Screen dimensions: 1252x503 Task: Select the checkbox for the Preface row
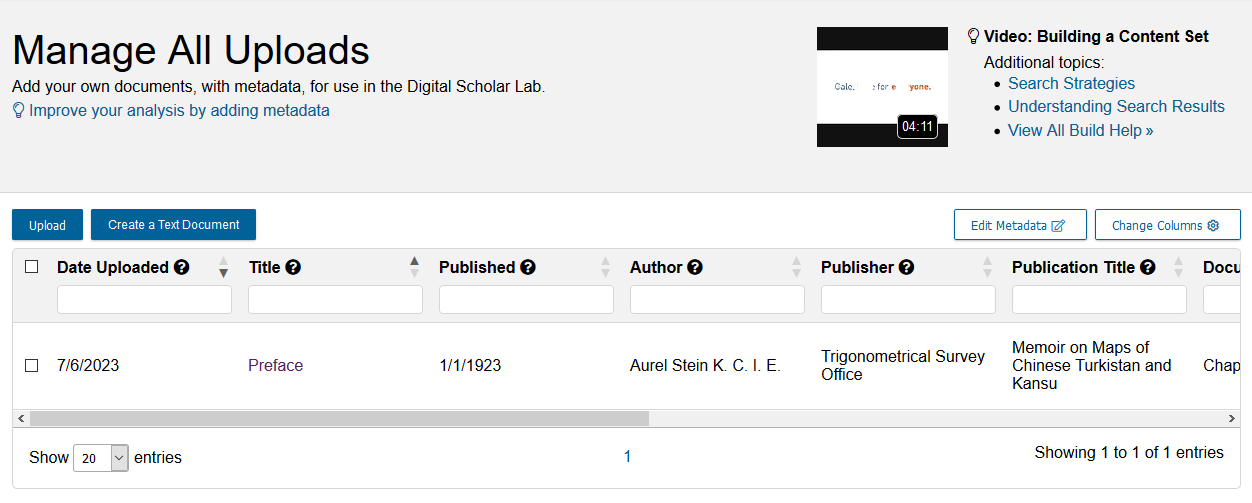click(32, 366)
